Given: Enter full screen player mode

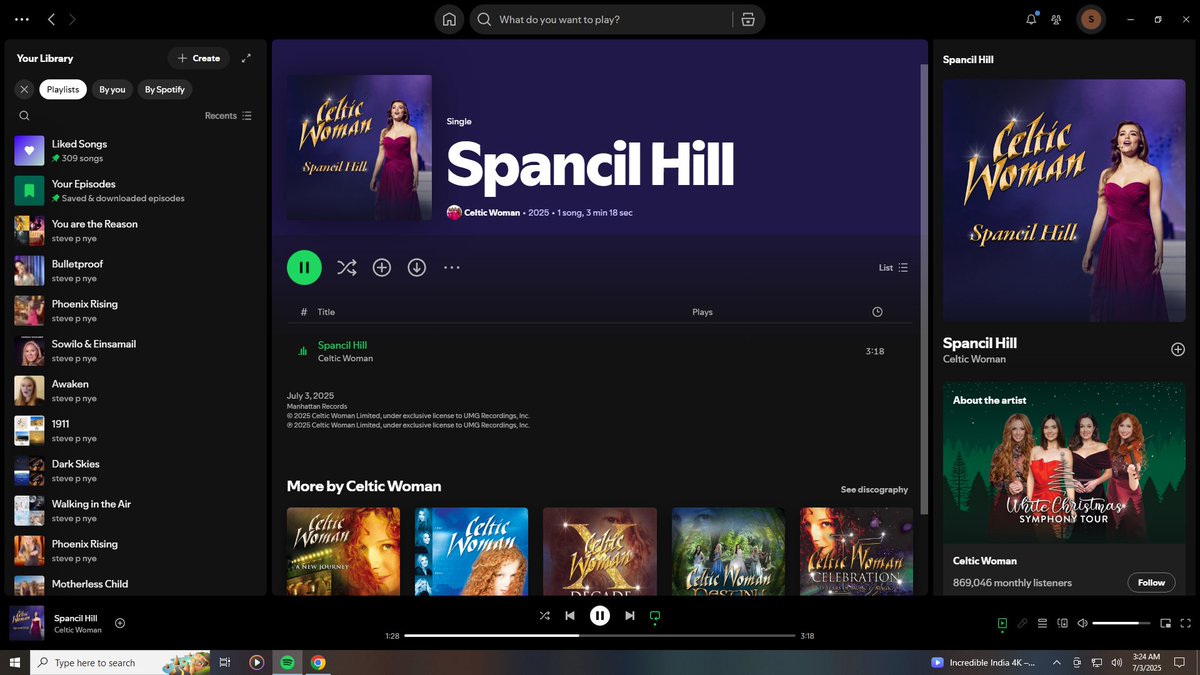Looking at the screenshot, I should [x=1186, y=623].
